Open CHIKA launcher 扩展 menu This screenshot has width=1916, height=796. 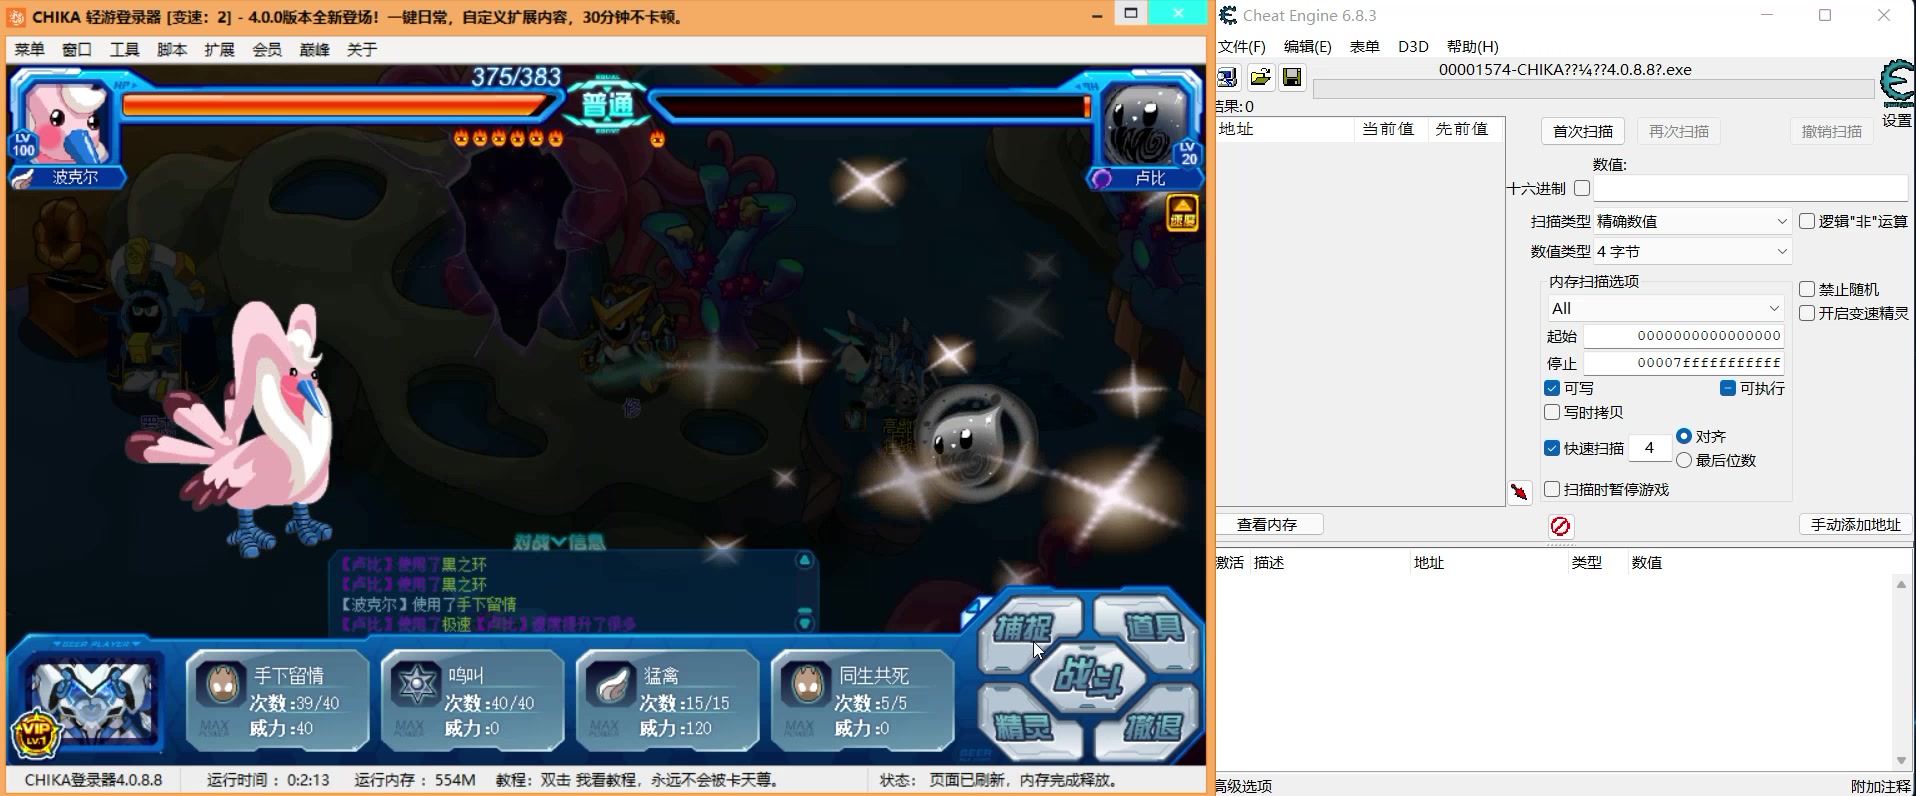point(220,49)
